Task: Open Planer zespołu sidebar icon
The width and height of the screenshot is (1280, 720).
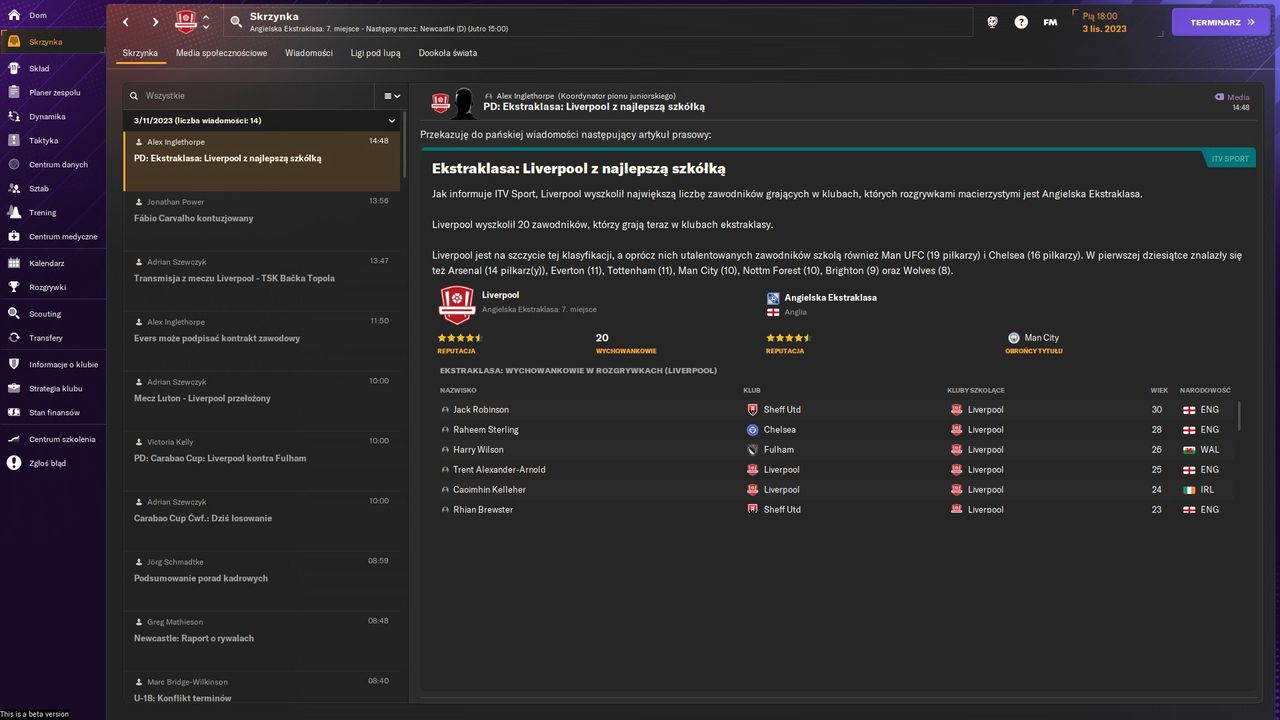Action: 14,92
